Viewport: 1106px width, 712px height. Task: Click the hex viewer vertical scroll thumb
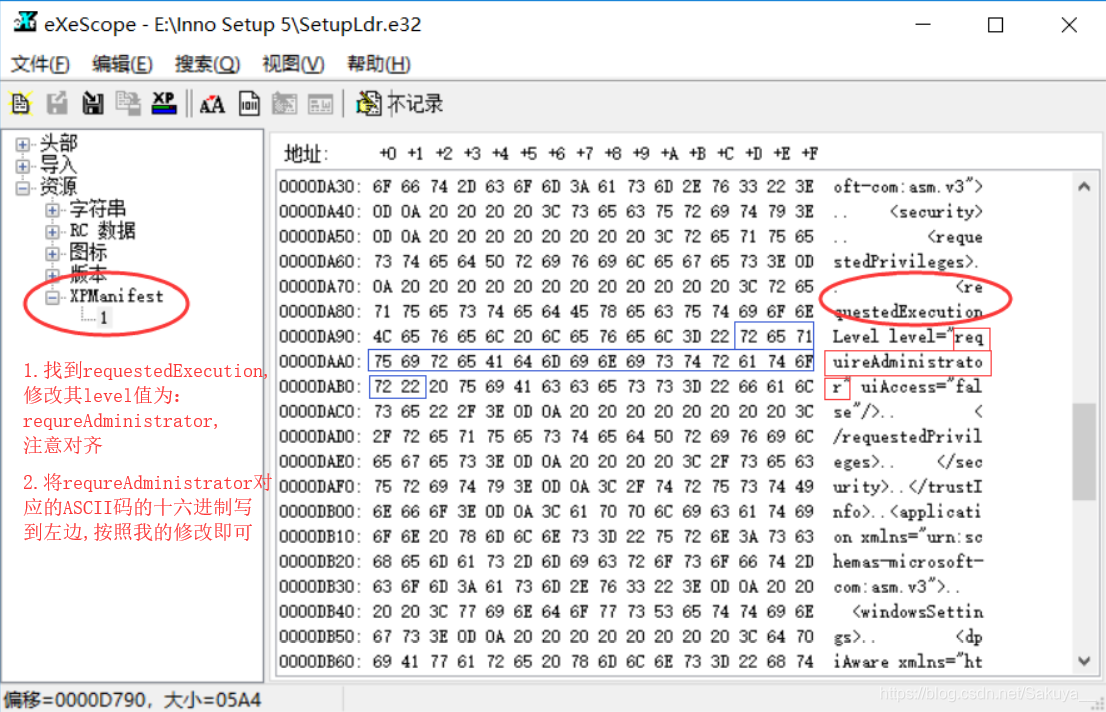pos(1084,452)
